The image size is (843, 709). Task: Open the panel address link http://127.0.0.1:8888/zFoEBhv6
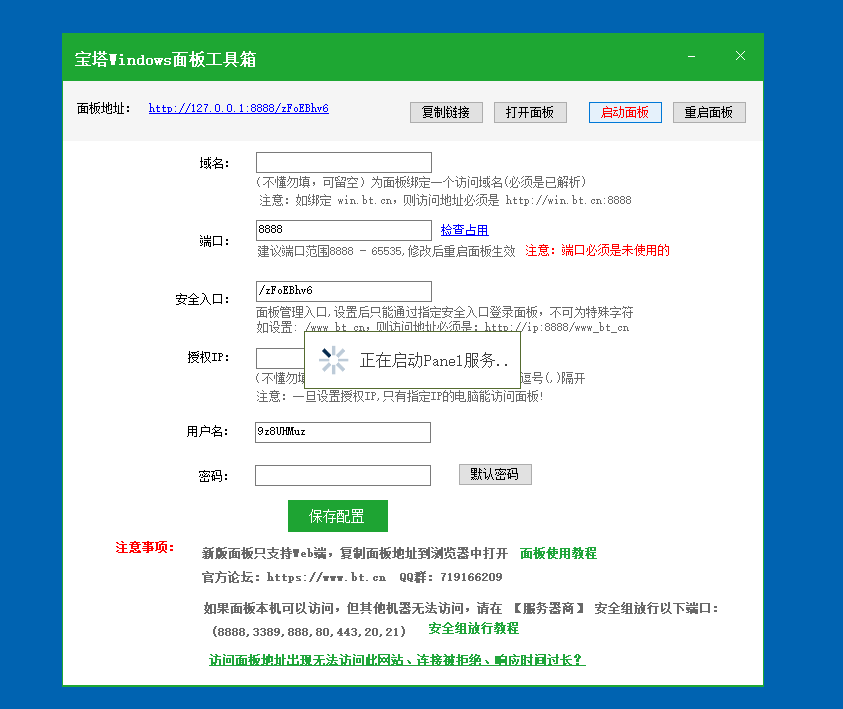click(x=238, y=108)
